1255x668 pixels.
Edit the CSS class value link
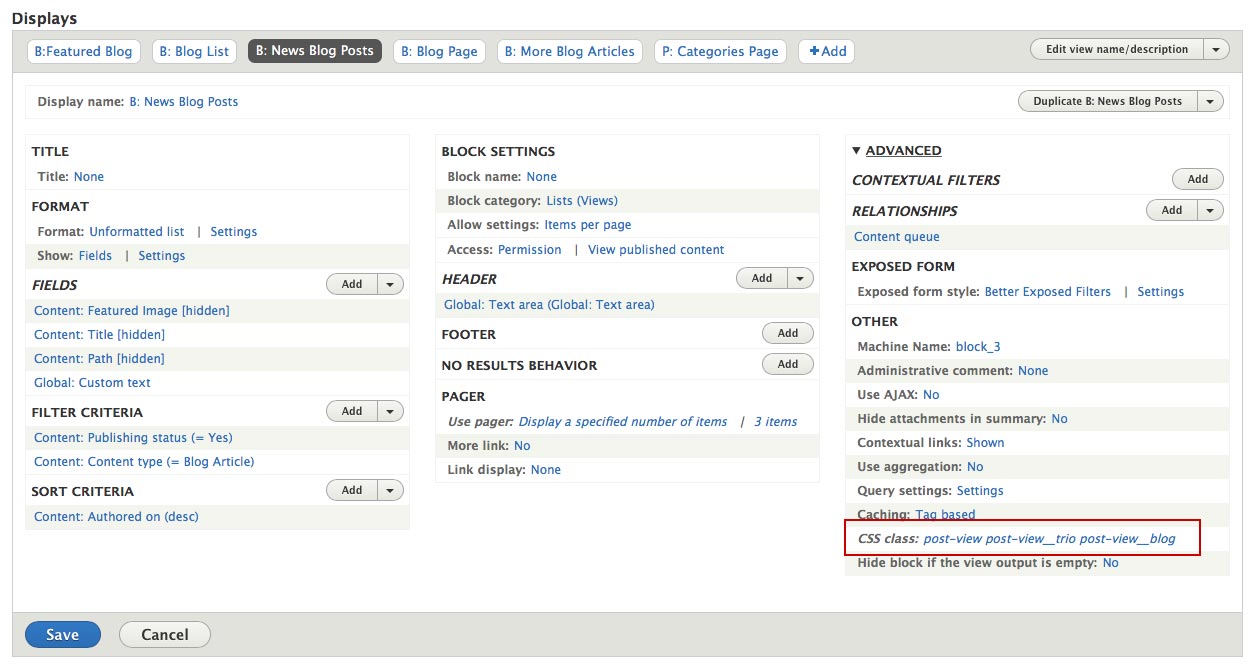tap(1049, 539)
